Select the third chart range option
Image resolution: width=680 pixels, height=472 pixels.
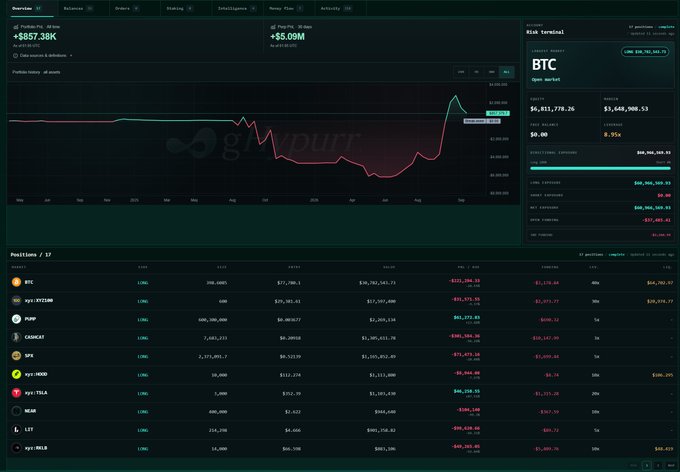(x=491, y=72)
